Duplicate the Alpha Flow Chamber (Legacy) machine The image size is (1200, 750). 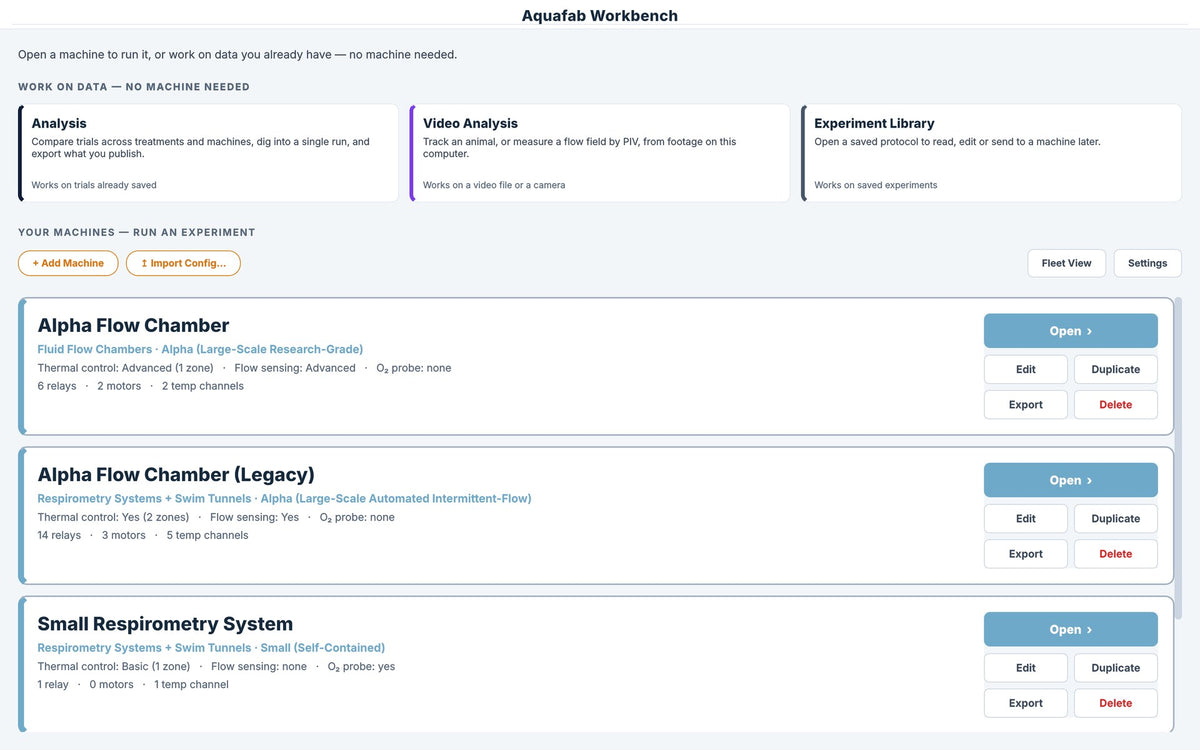pyautogui.click(x=1116, y=518)
